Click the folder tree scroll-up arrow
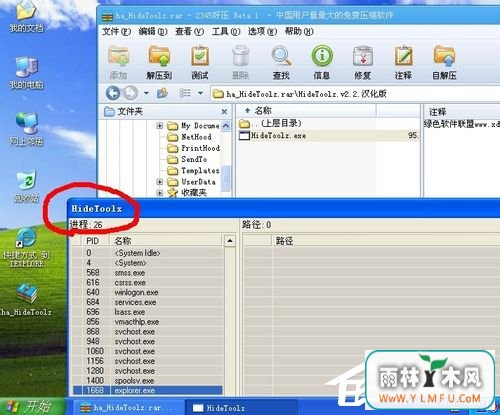The width and height of the screenshot is (500, 415). [226, 126]
